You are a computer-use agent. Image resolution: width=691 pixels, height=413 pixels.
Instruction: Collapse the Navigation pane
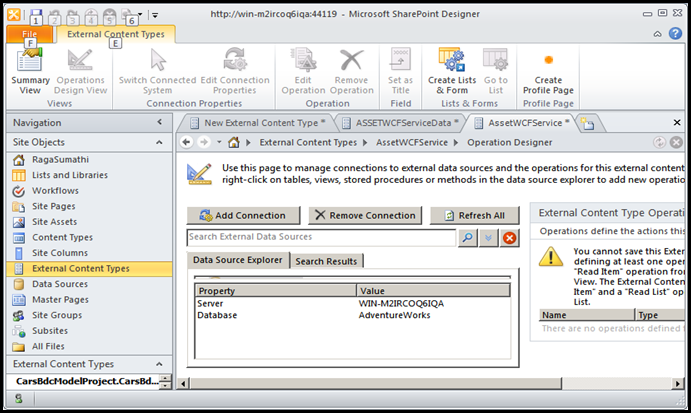pos(160,122)
